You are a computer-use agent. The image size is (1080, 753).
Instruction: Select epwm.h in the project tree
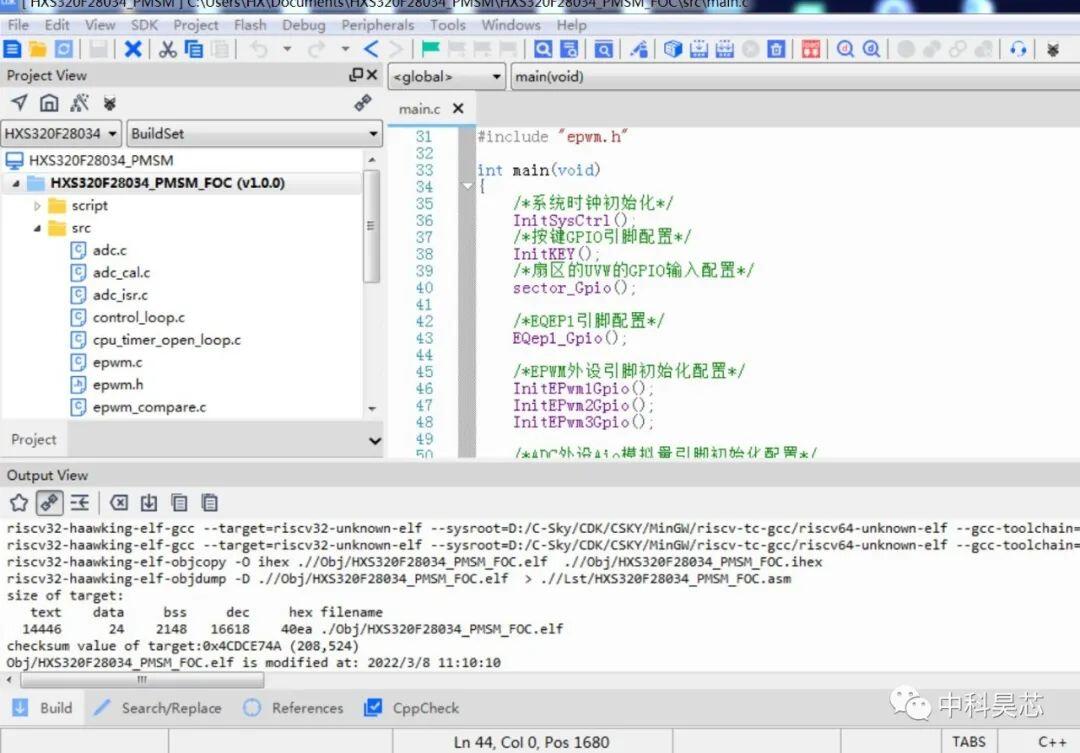[x=118, y=384]
